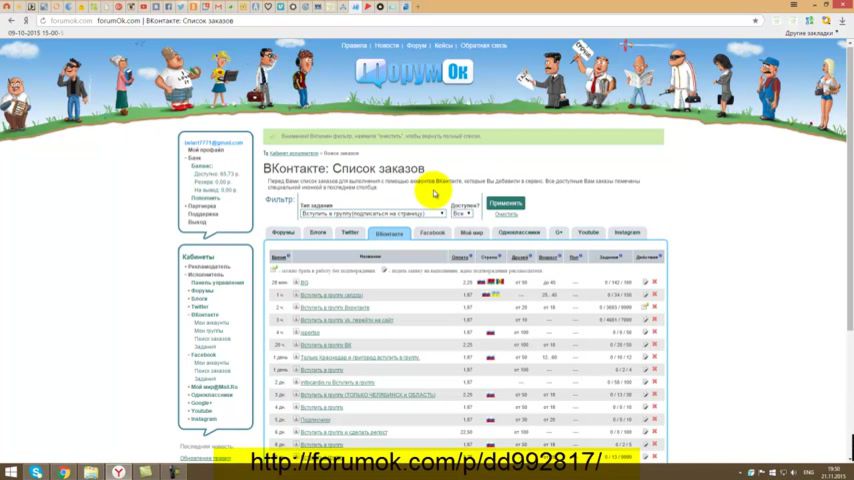
Task: Click the take-task icon in the BG row
Action: pyautogui.click(x=645, y=282)
